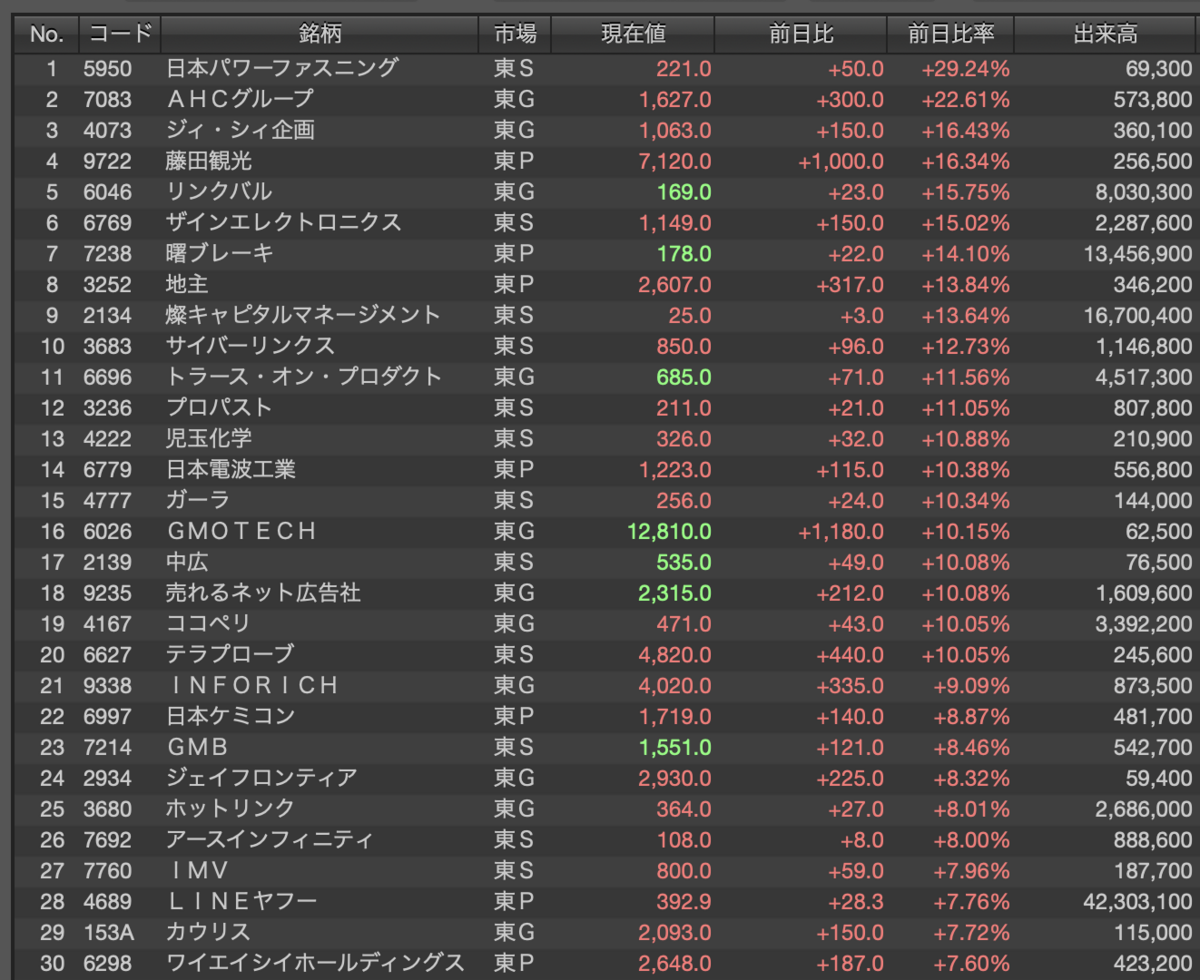Screen dimensions: 1200x980
Task: Select 児玉化学 stock name
Action: point(208,438)
